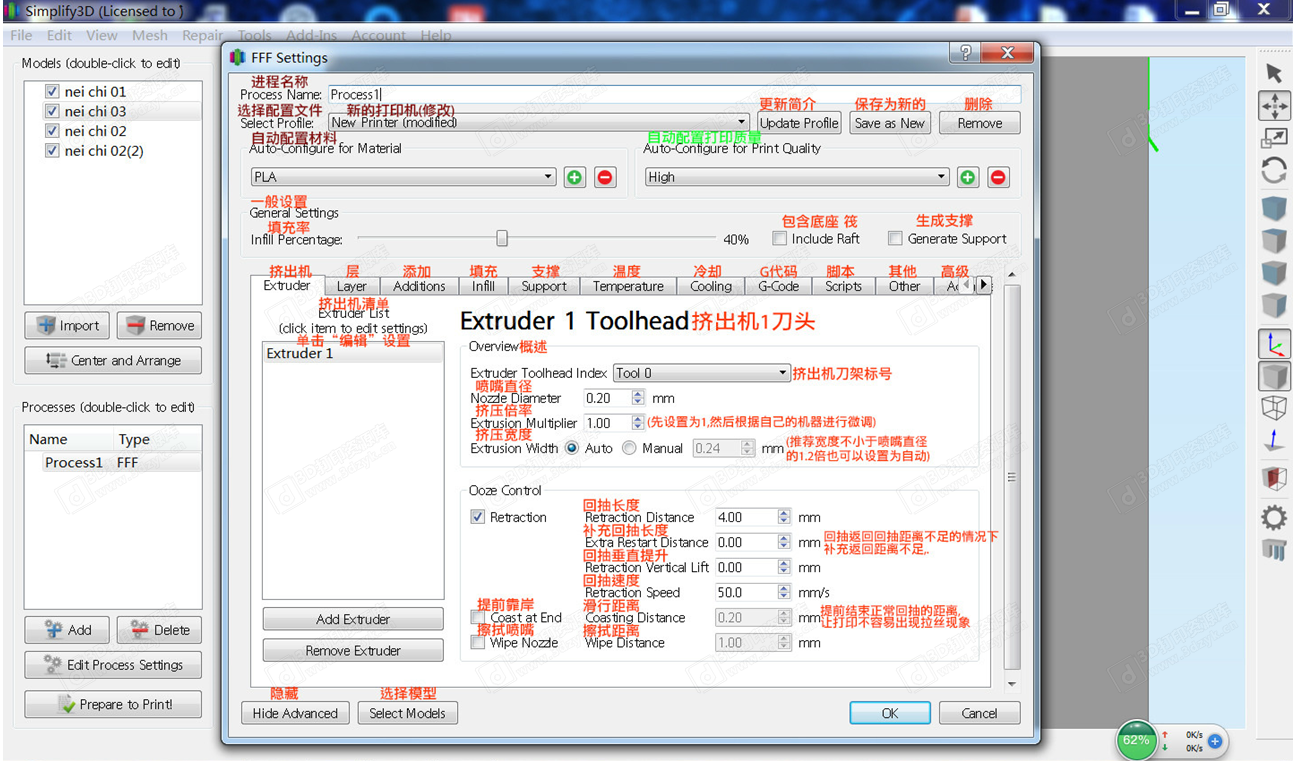Remove quality with red minus beside High
The width and height of the screenshot is (1293, 761).
(998, 177)
